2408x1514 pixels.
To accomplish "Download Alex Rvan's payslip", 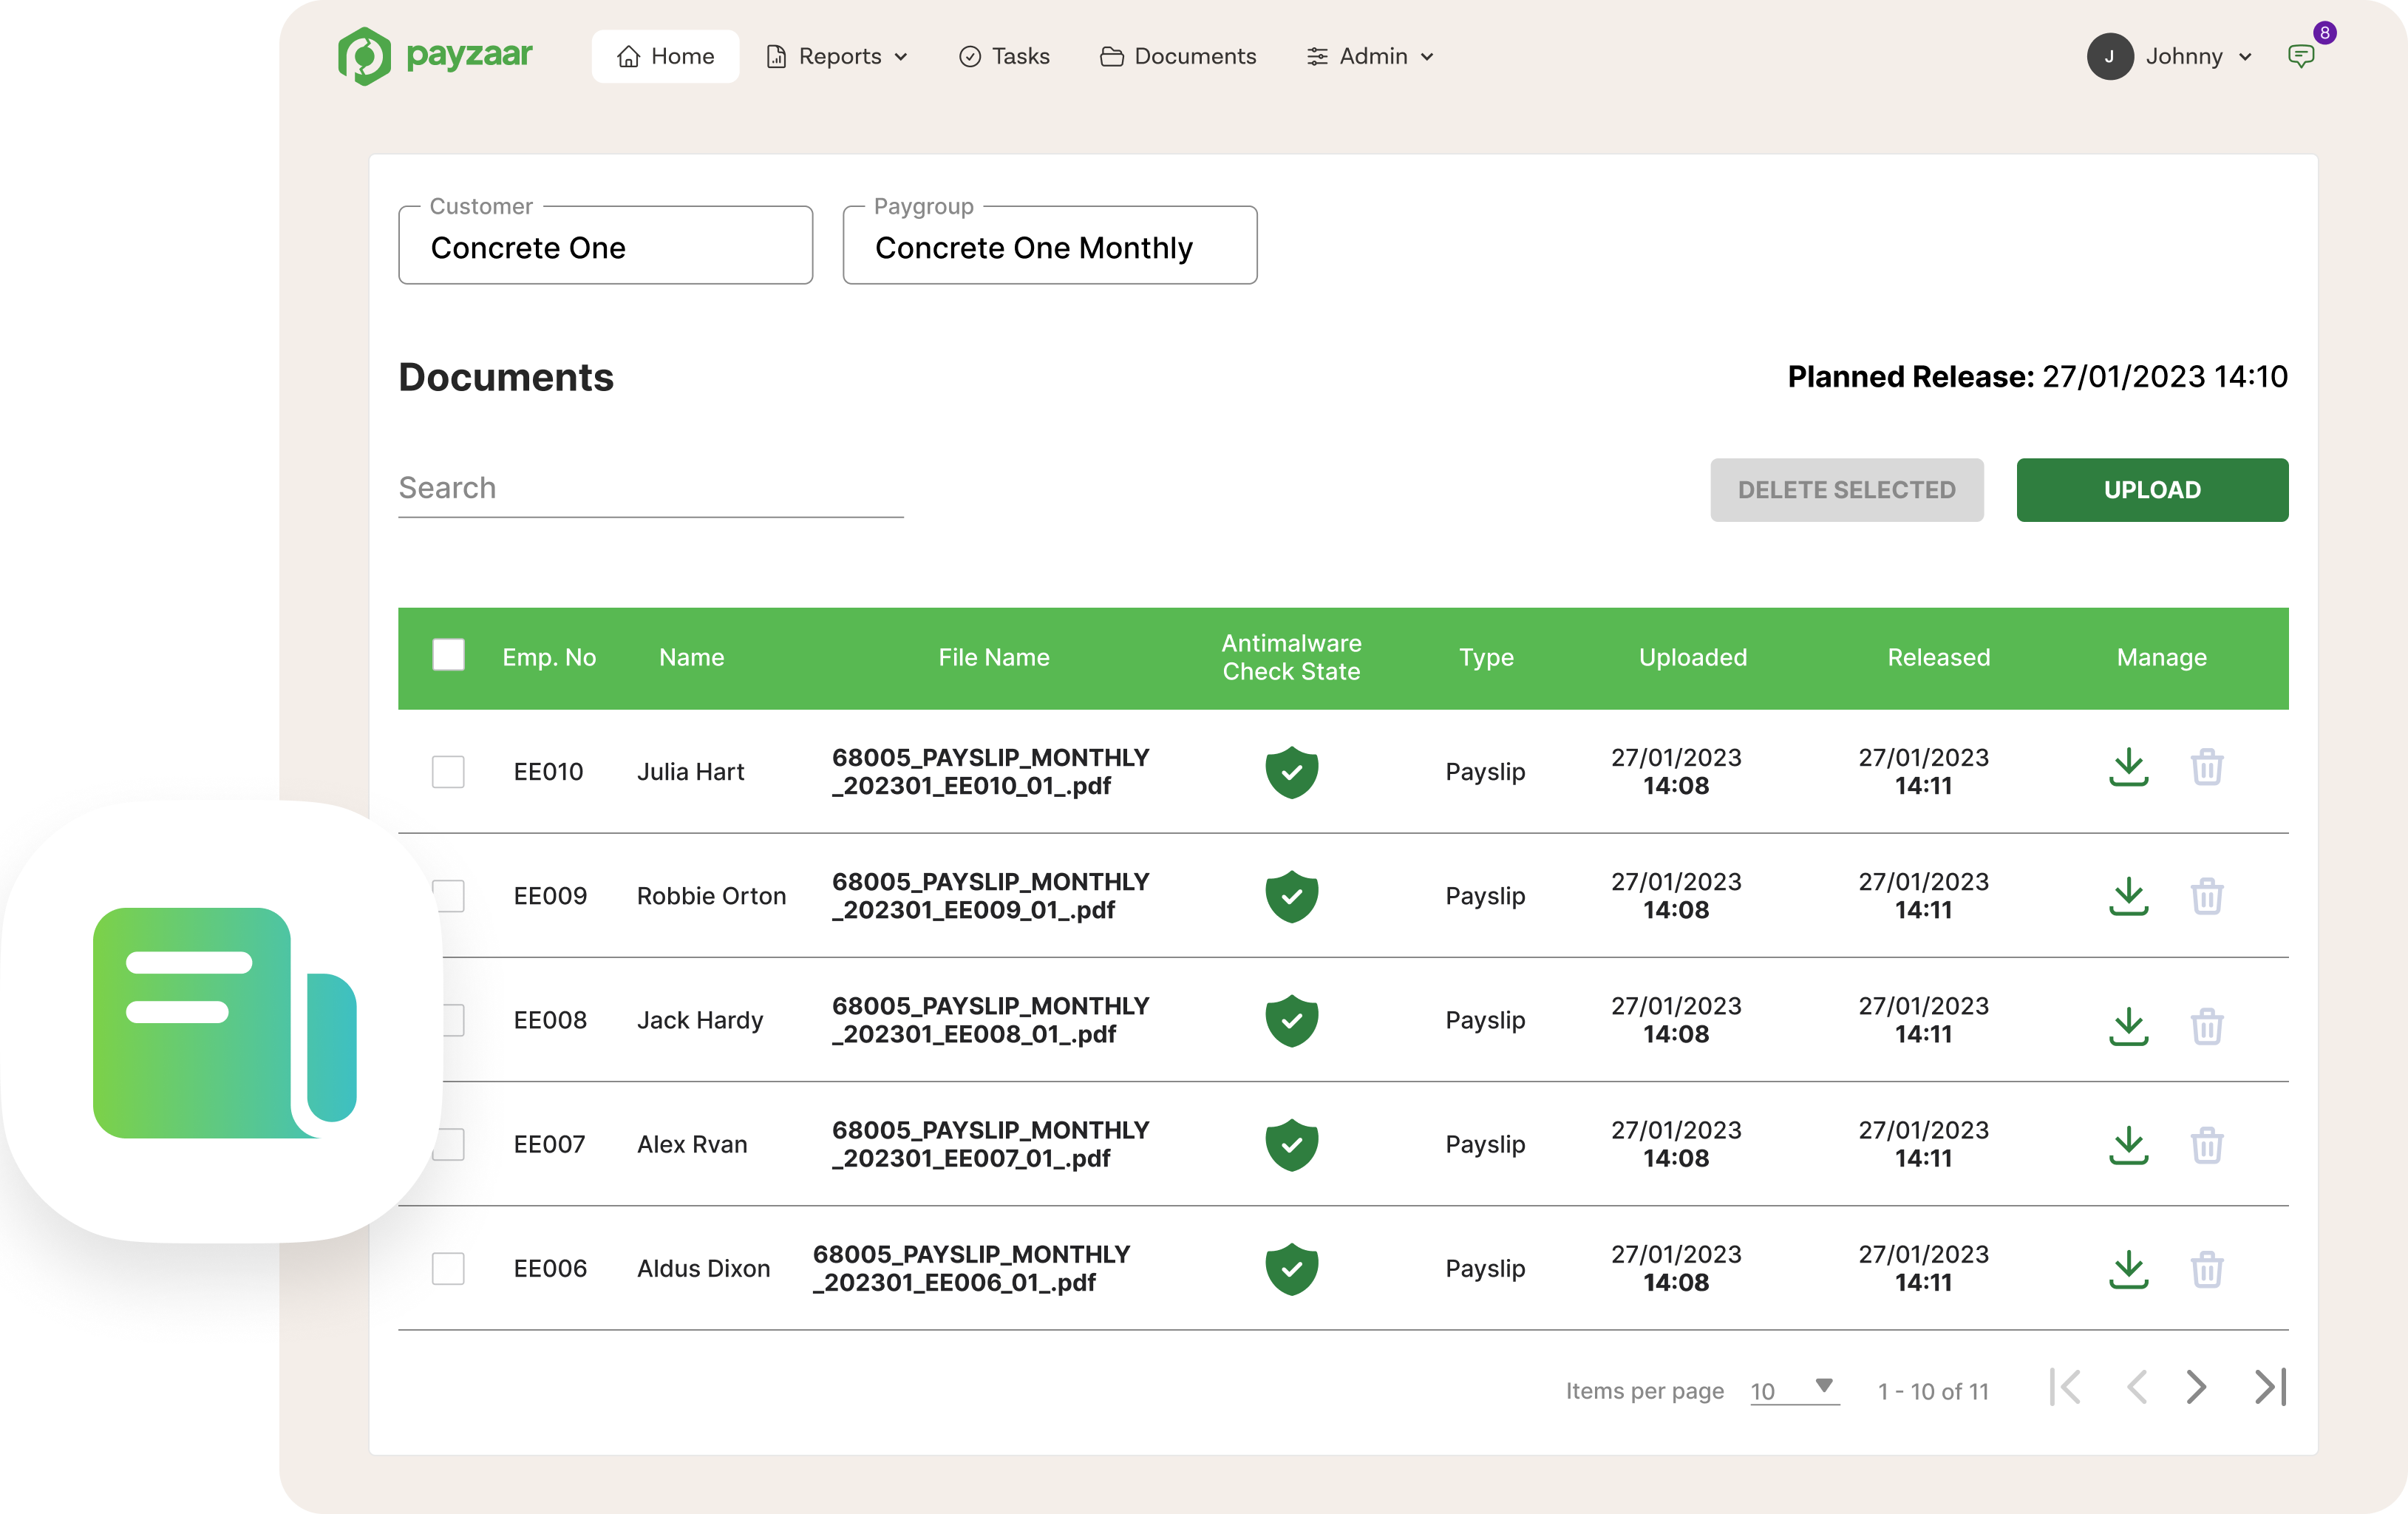I will click(2129, 1145).
